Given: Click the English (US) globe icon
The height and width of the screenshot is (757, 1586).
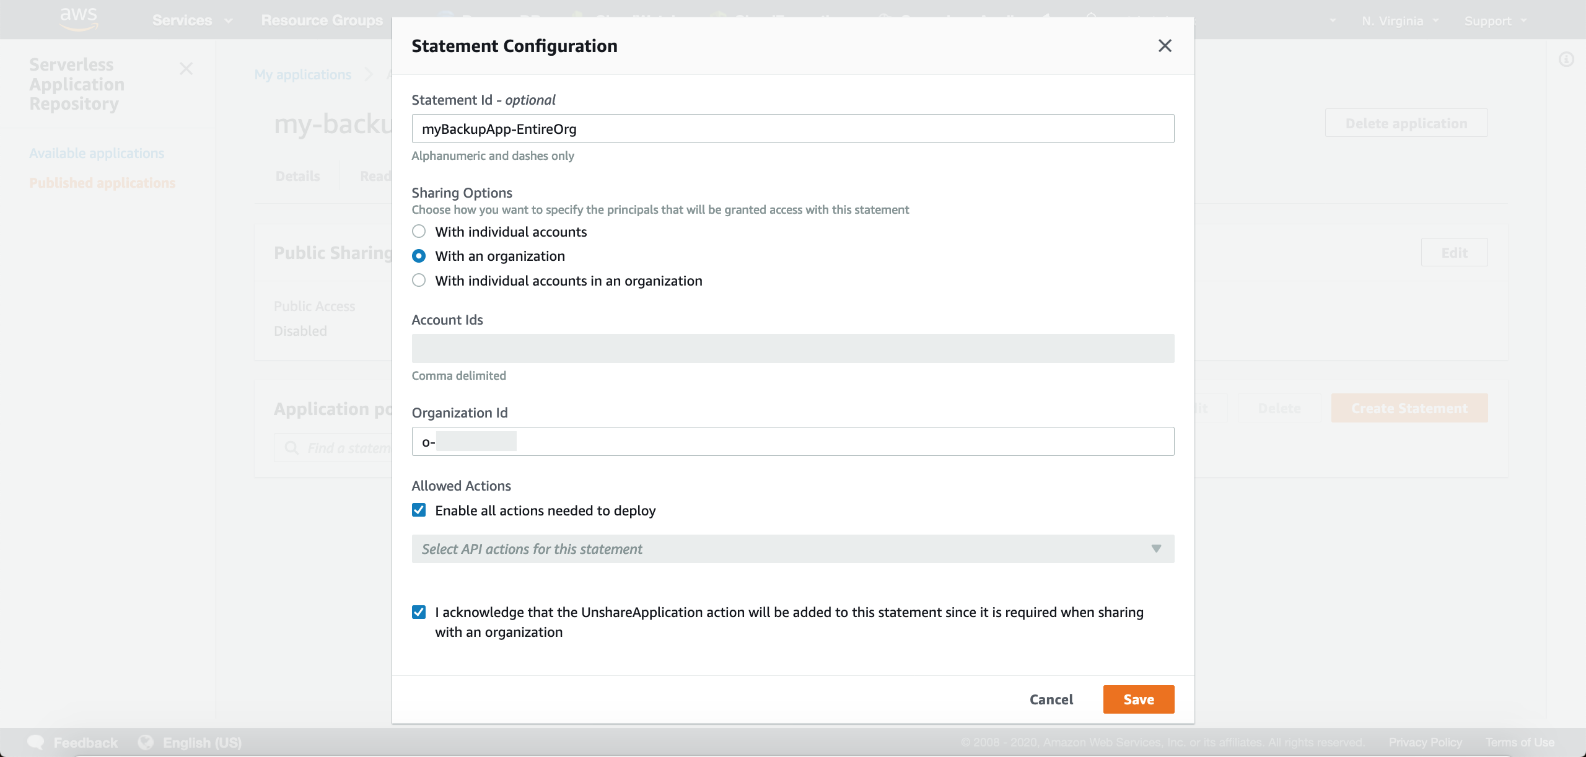Looking at the screenshot, I should (146, 742).
